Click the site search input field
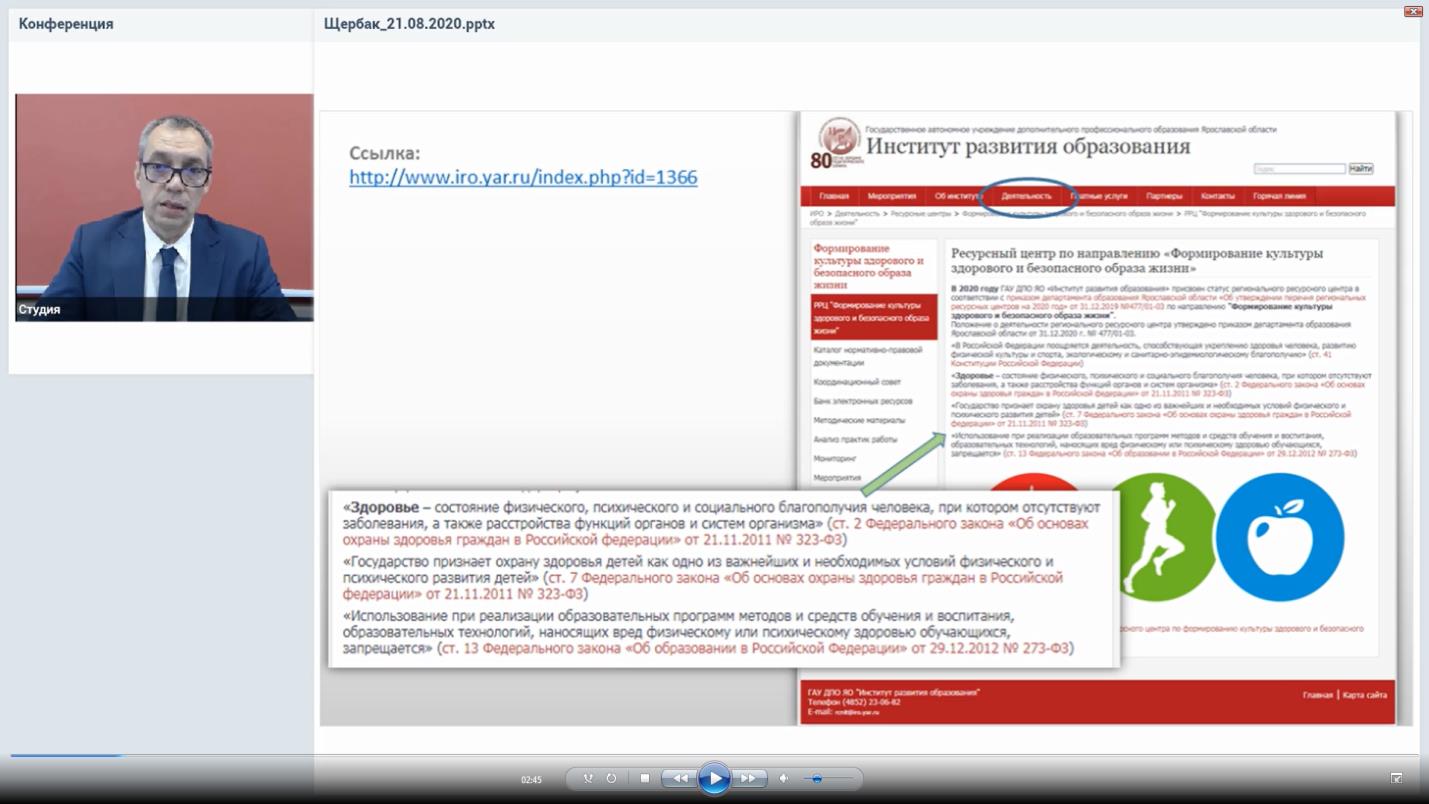 click(x=1300, y=169)
